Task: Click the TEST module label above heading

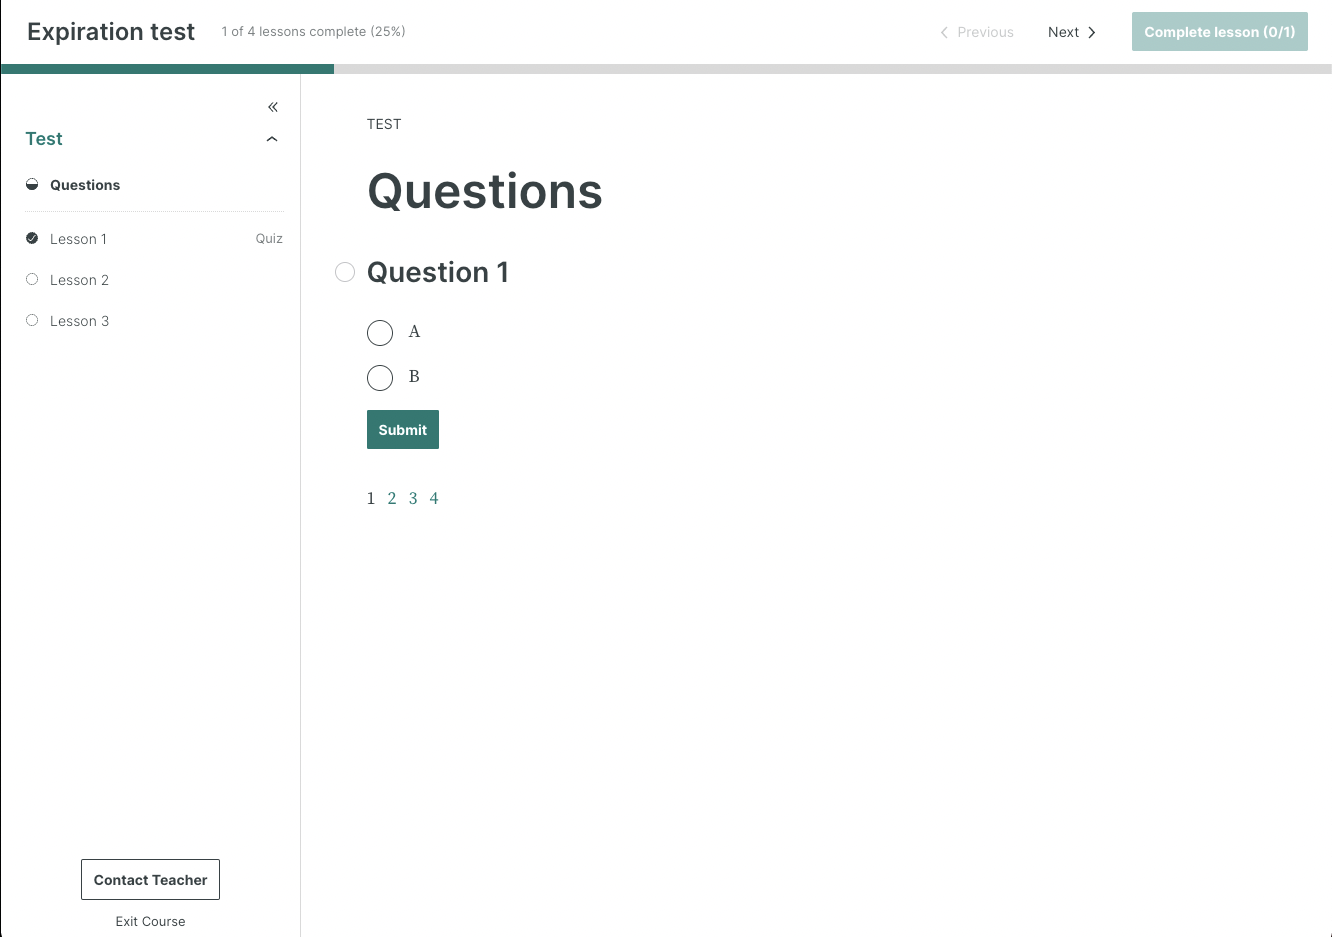Action: pyautogui.click(x=384, y=124)
